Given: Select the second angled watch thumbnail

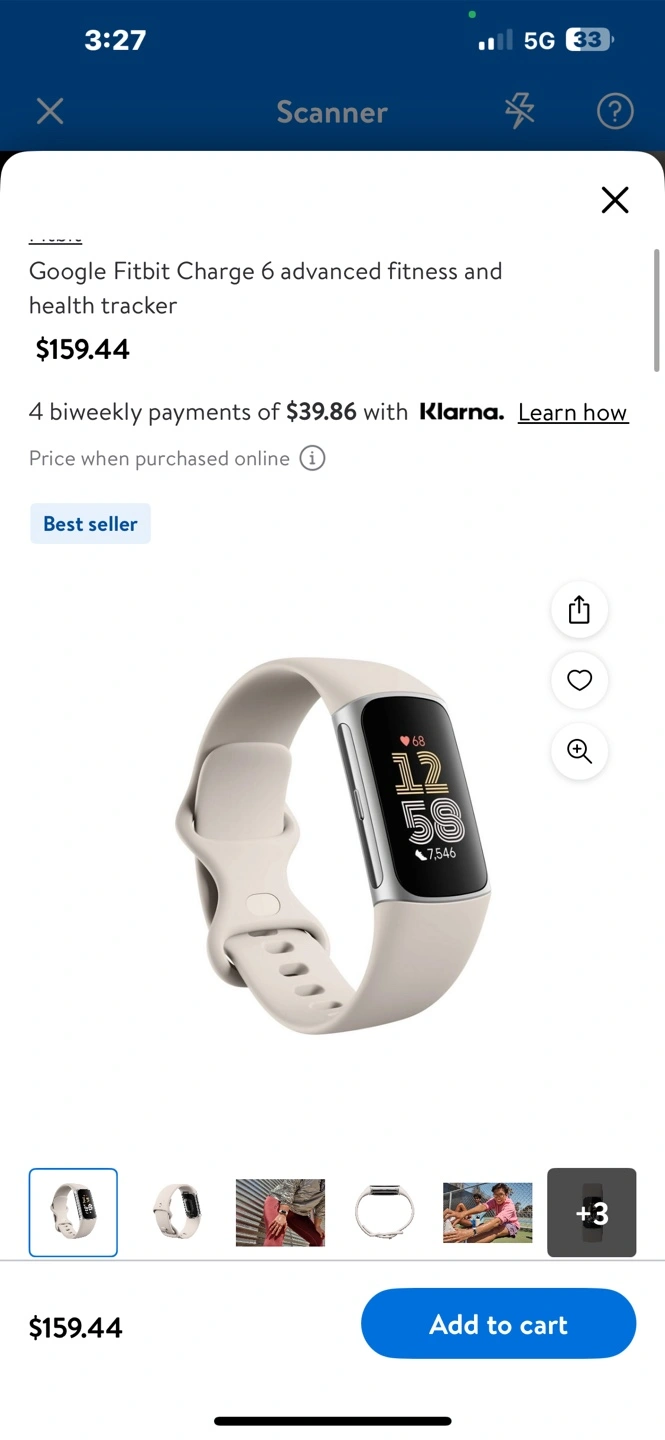Looking at the screenshot, I should tap(177, 1212).
